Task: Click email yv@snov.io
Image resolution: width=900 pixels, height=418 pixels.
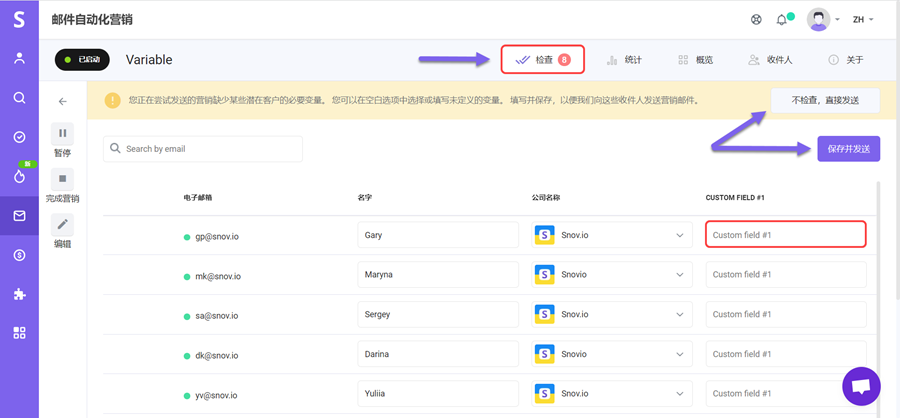Action: click(216, 395)
